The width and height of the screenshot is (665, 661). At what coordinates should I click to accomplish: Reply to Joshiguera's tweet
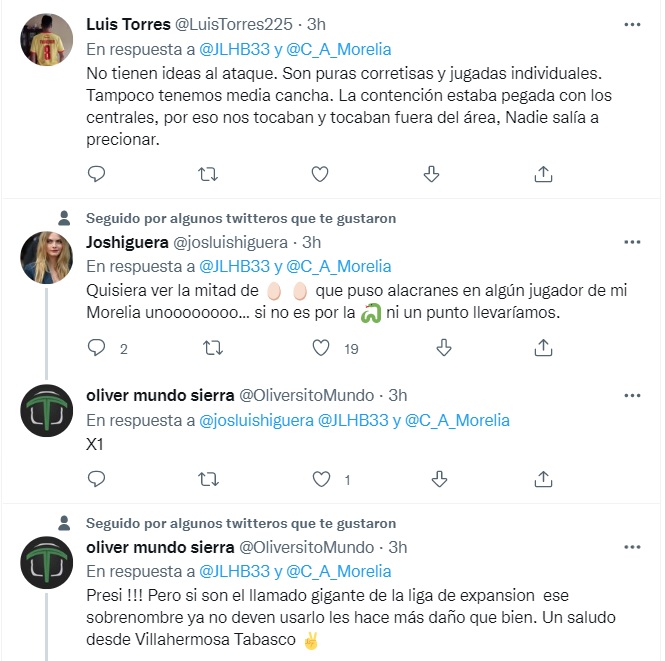[x=97, y=347]
